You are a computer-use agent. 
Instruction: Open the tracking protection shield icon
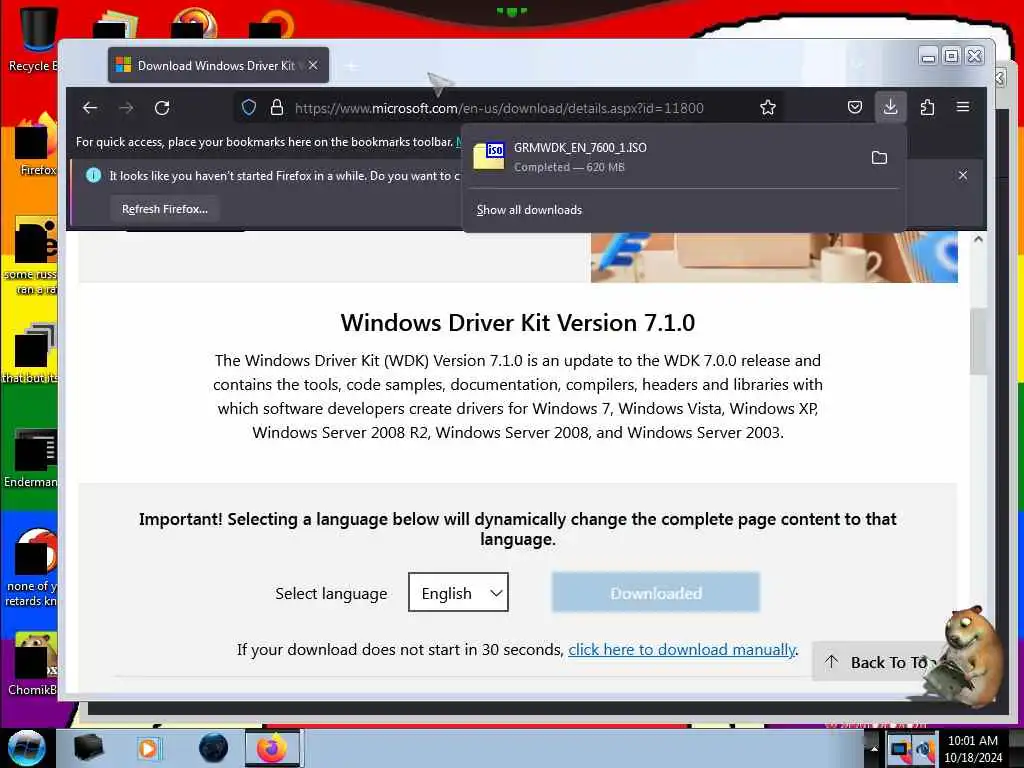[x=249, y=108]
